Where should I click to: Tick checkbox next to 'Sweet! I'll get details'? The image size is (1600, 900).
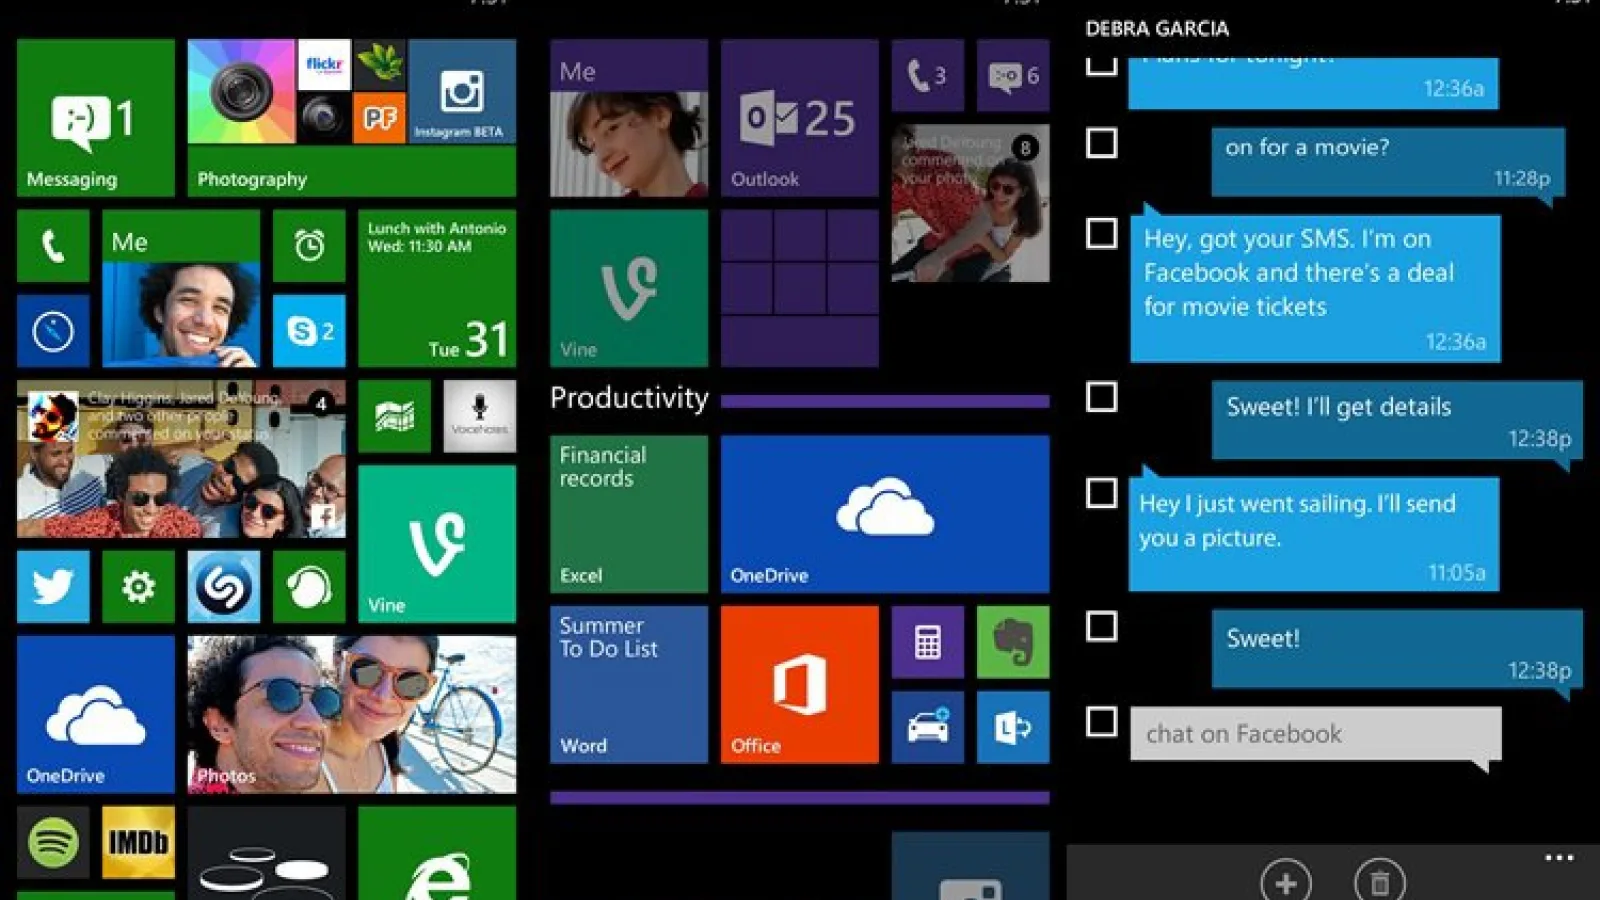click(x=1102, y=397)
